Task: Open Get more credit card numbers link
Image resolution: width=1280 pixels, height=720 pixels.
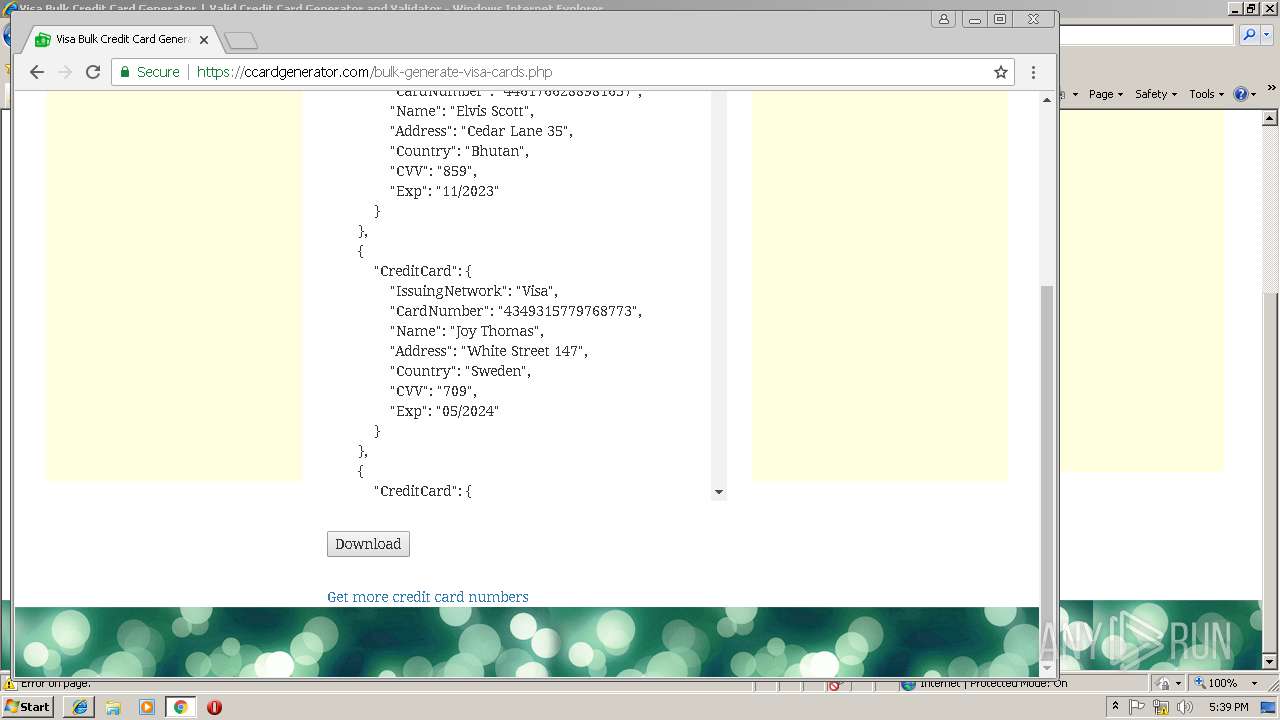Action: click(x=427, y=597)
